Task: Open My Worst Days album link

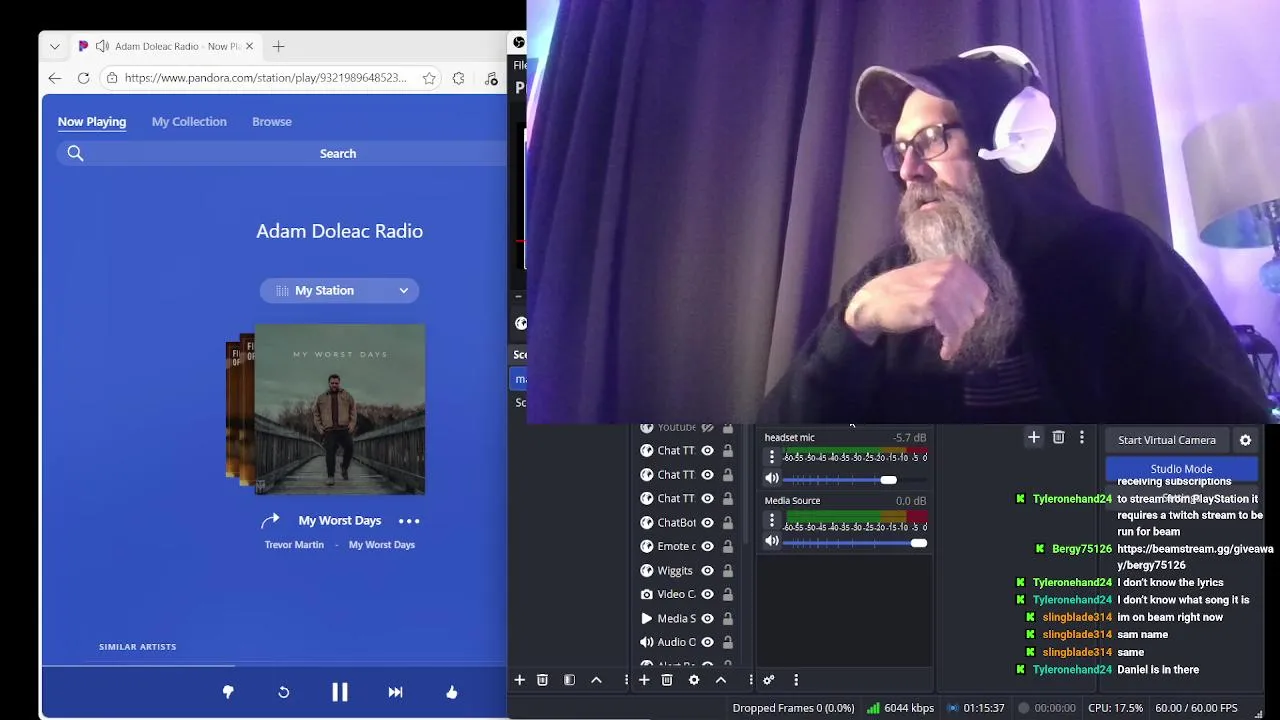Action: click(382, 545)
